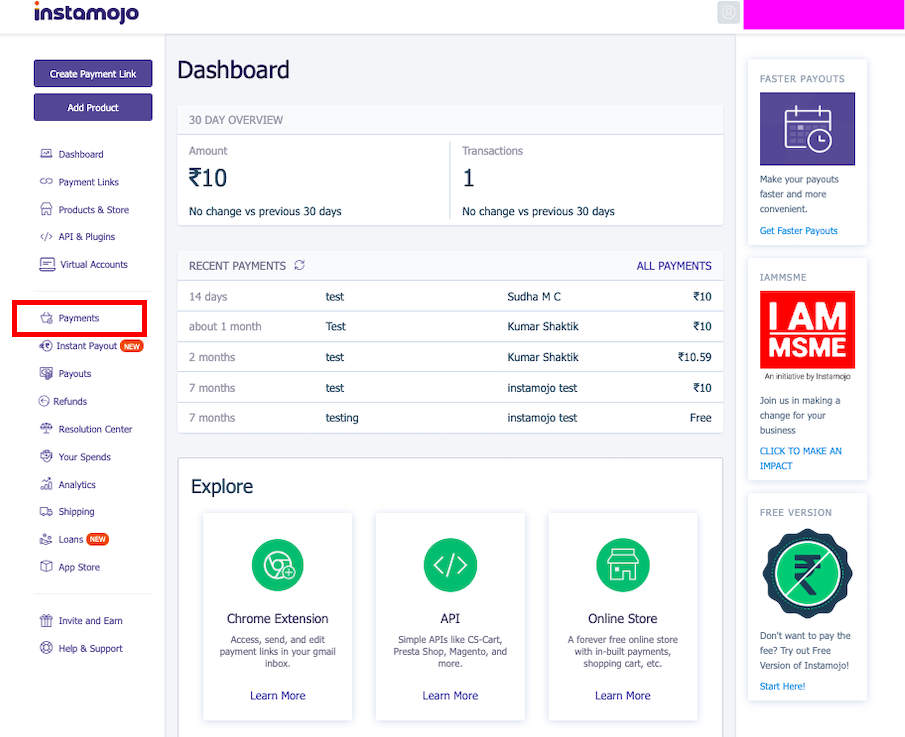Open Refunds from the sidebar
This screenshot has height=737, width=905.
[x=70, y=401]
